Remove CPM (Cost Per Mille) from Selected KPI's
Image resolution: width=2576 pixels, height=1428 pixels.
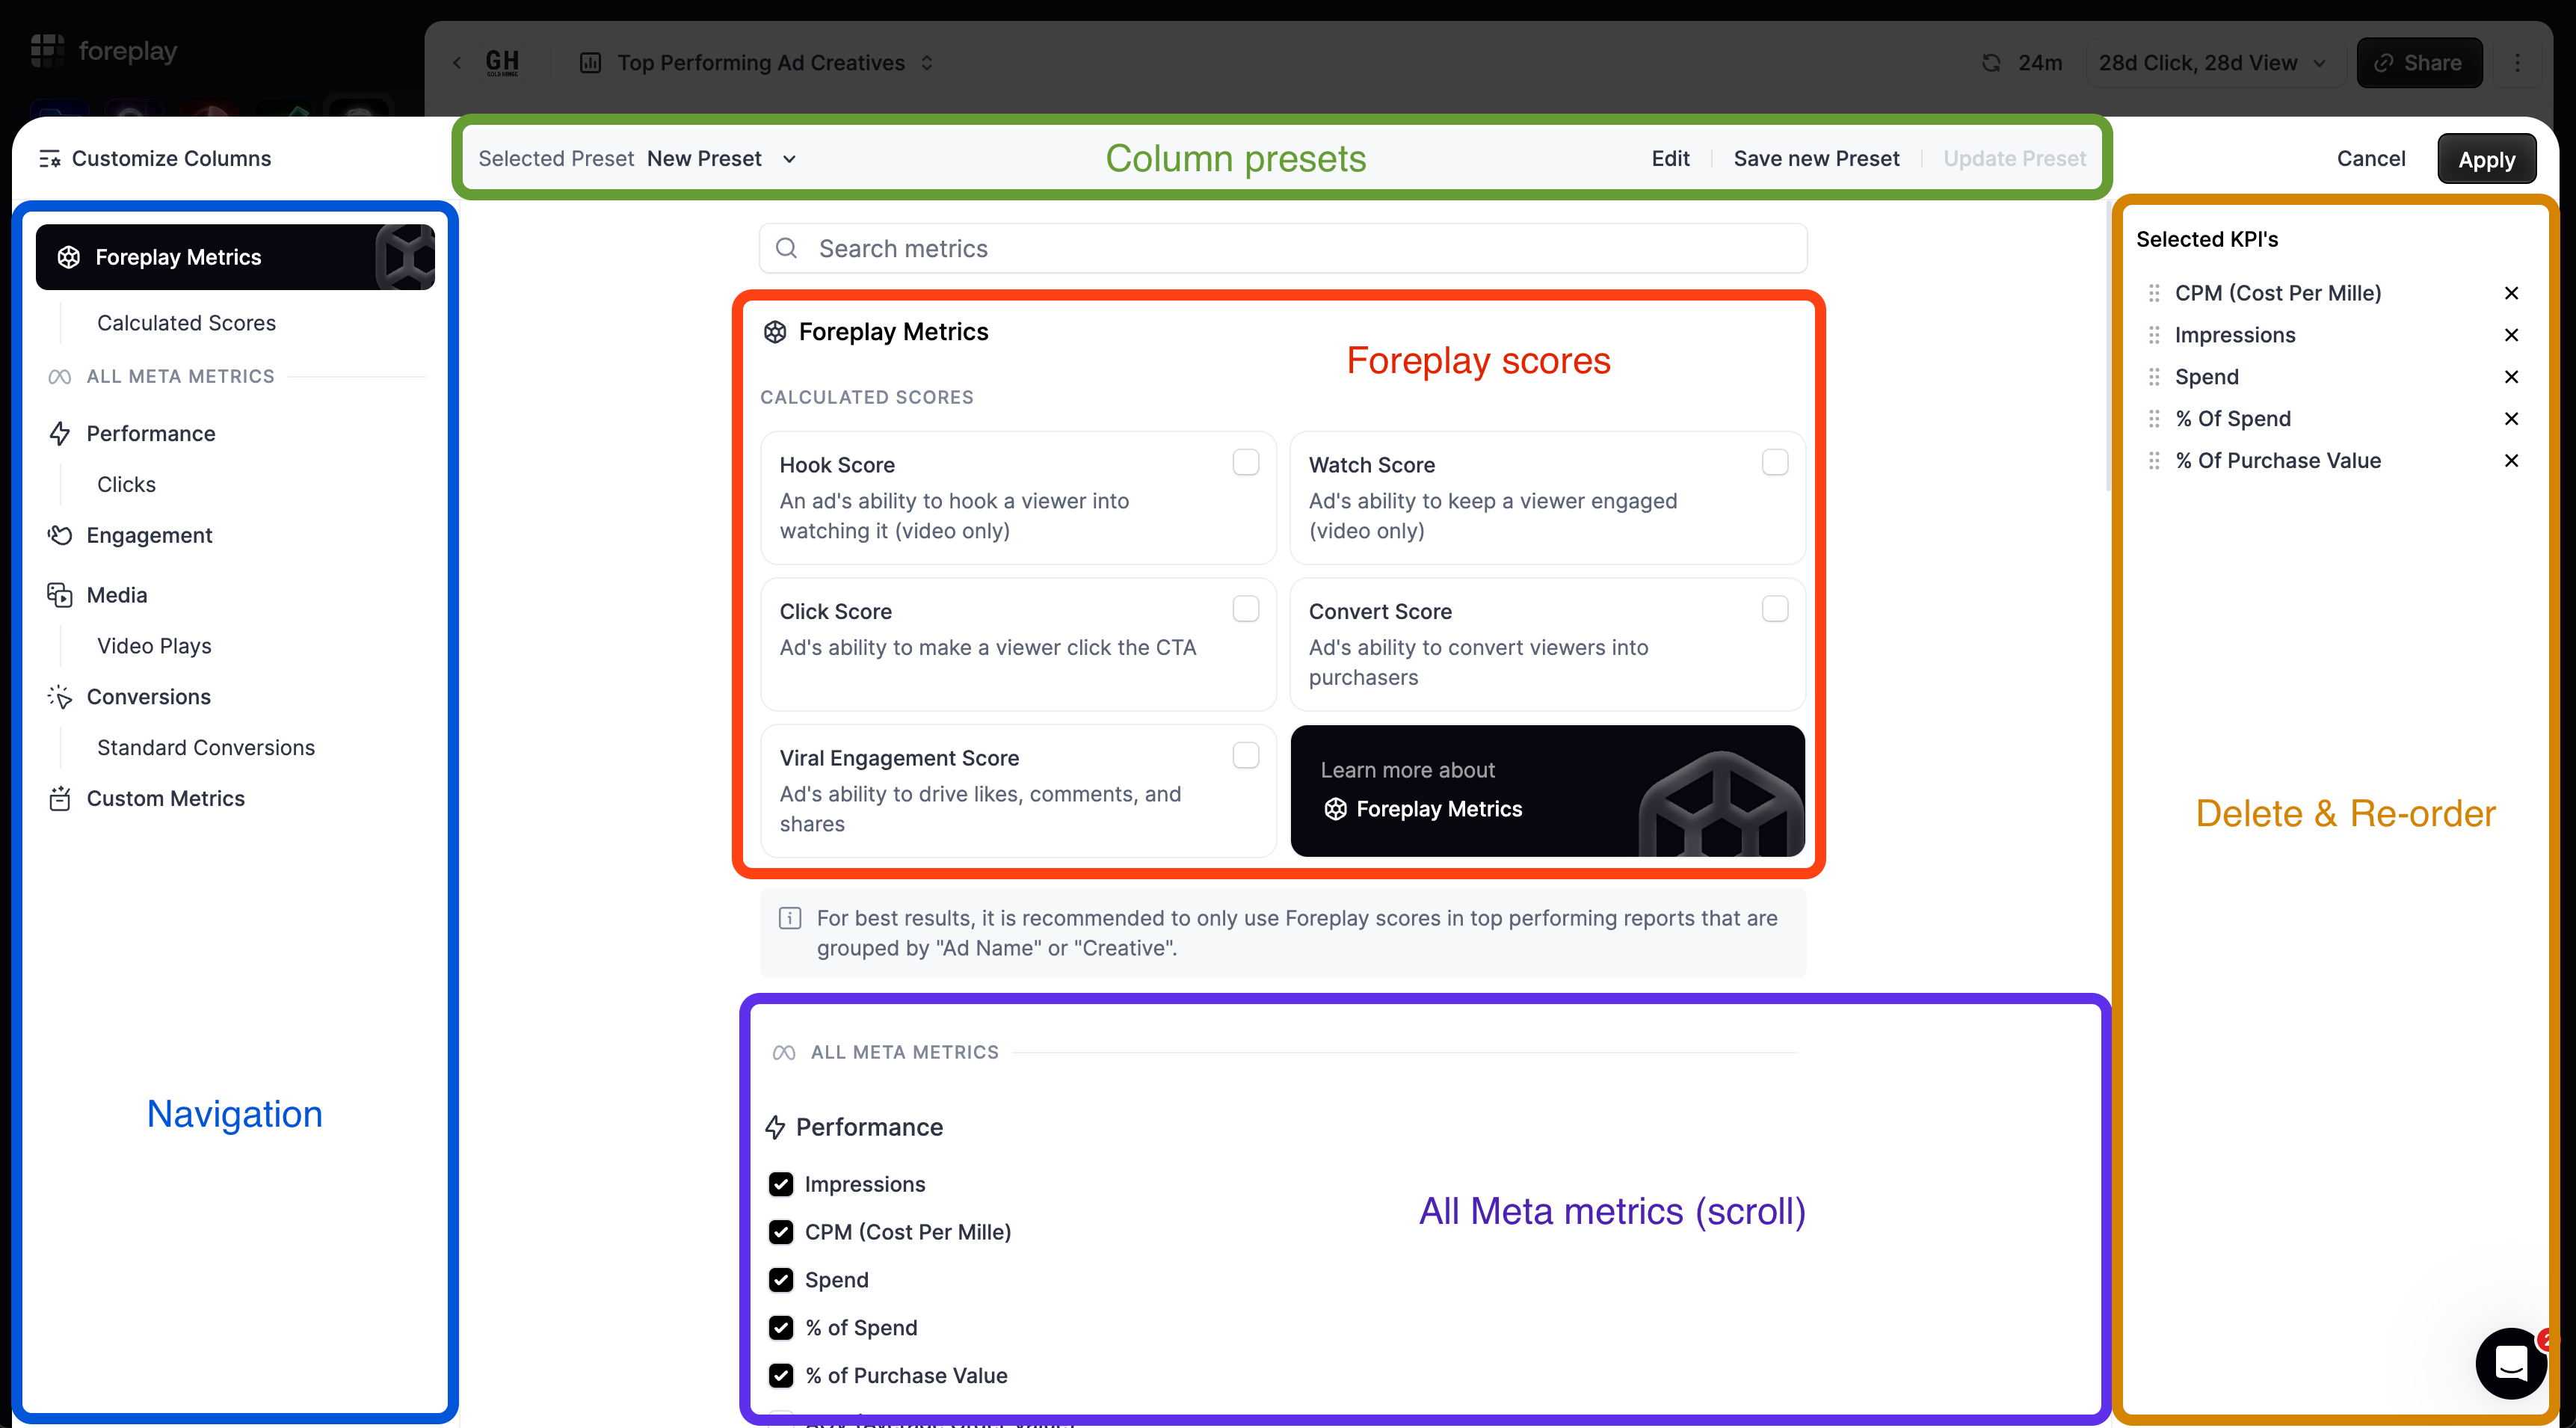pos(2511,293)
